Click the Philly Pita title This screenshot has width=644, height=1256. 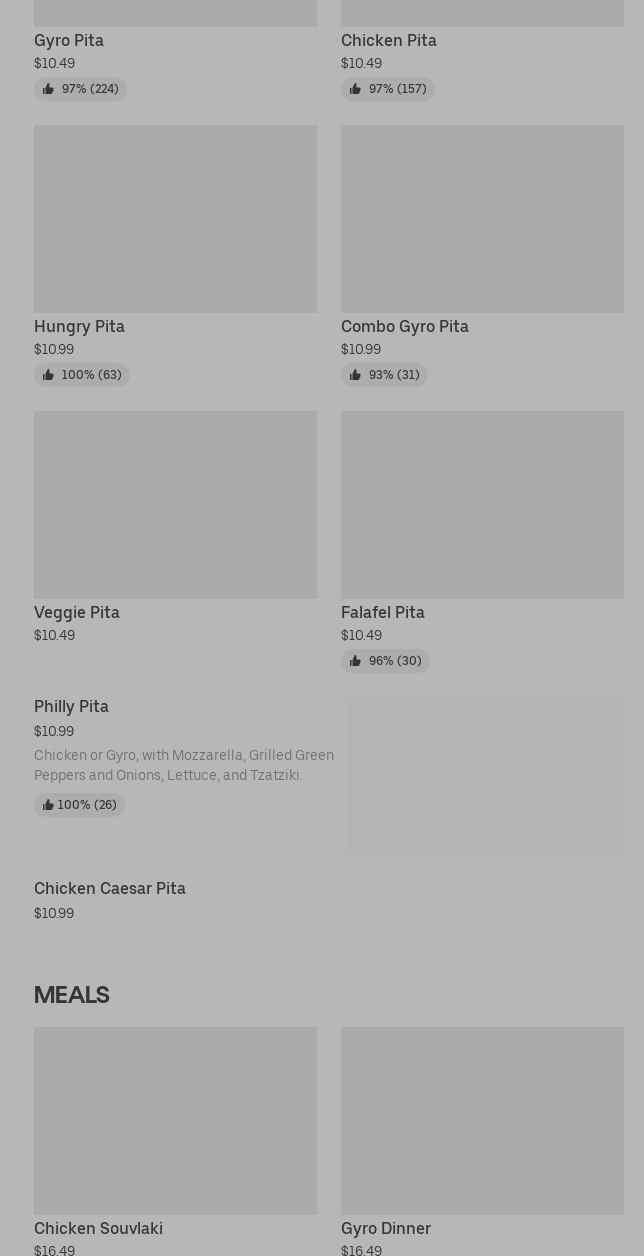point(71,706)
